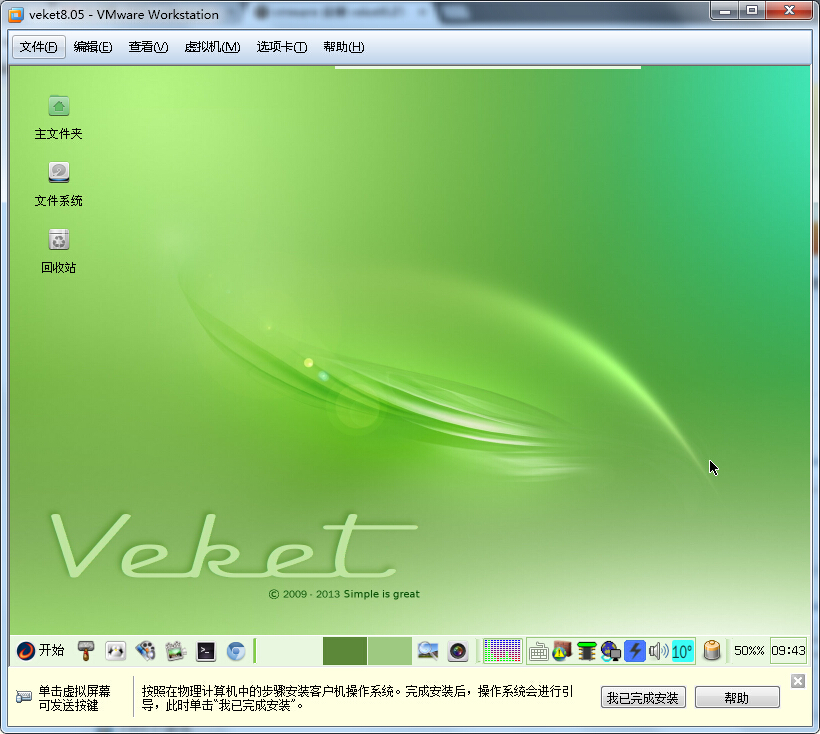Open the 编辑(E) menu
The width and height of the screenshot is (820, 734).
click(x=93, y=47)
